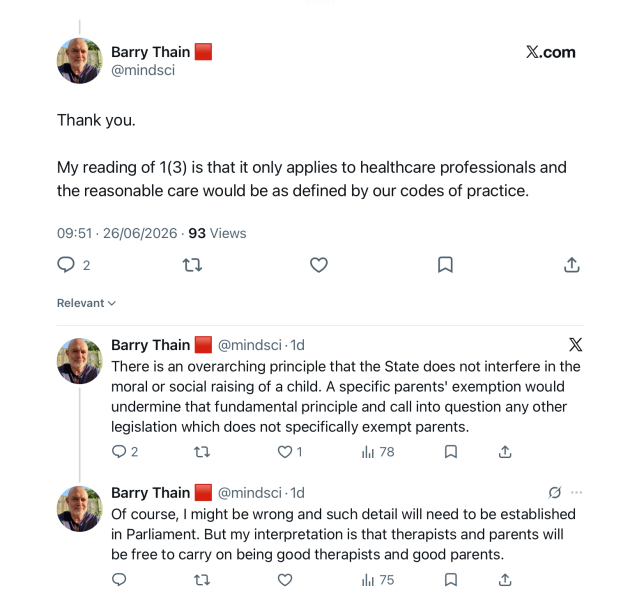Repost the overarching principle reply
This screenshot has width=630, height=600.
click(x=202, y=452)
